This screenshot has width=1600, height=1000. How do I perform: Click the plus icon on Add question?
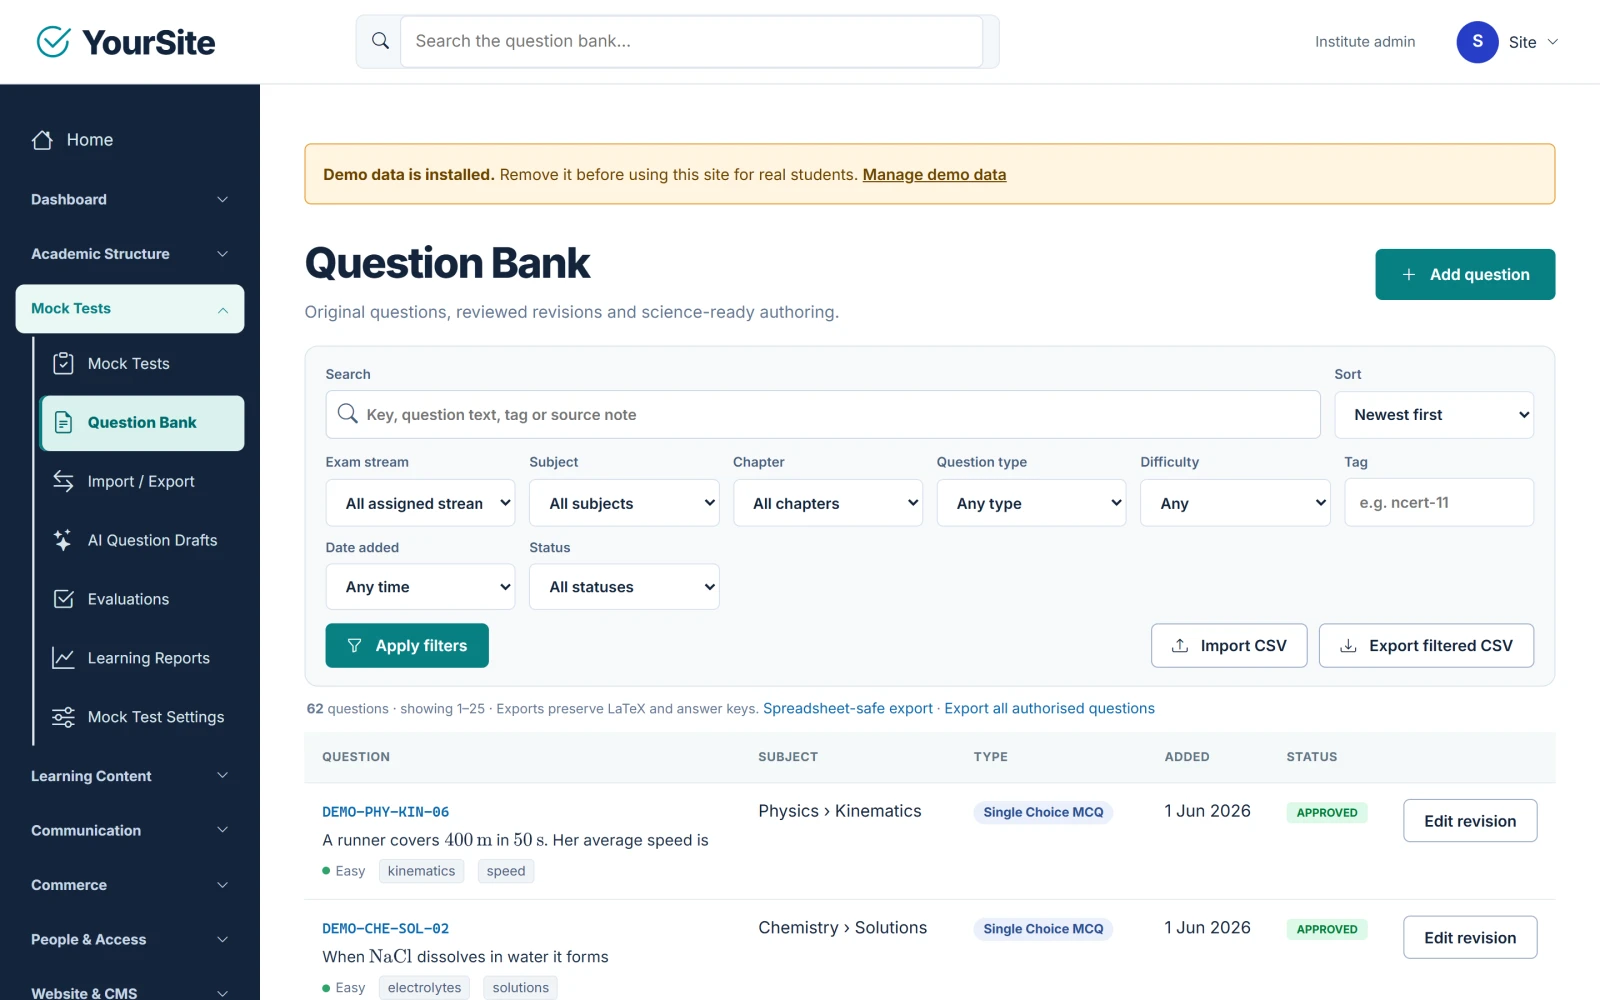point(1408,274)
